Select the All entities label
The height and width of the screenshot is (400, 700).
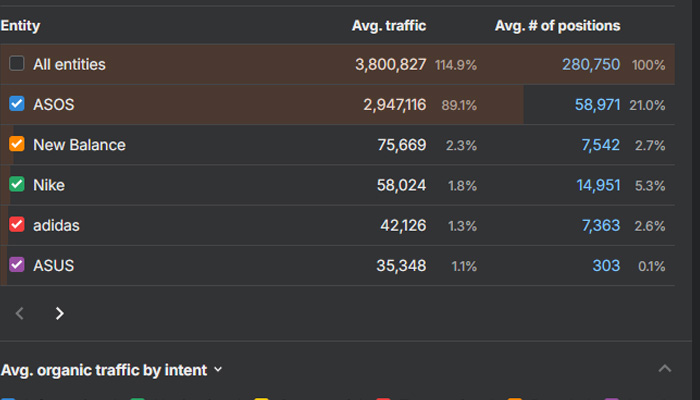point(69,65)
